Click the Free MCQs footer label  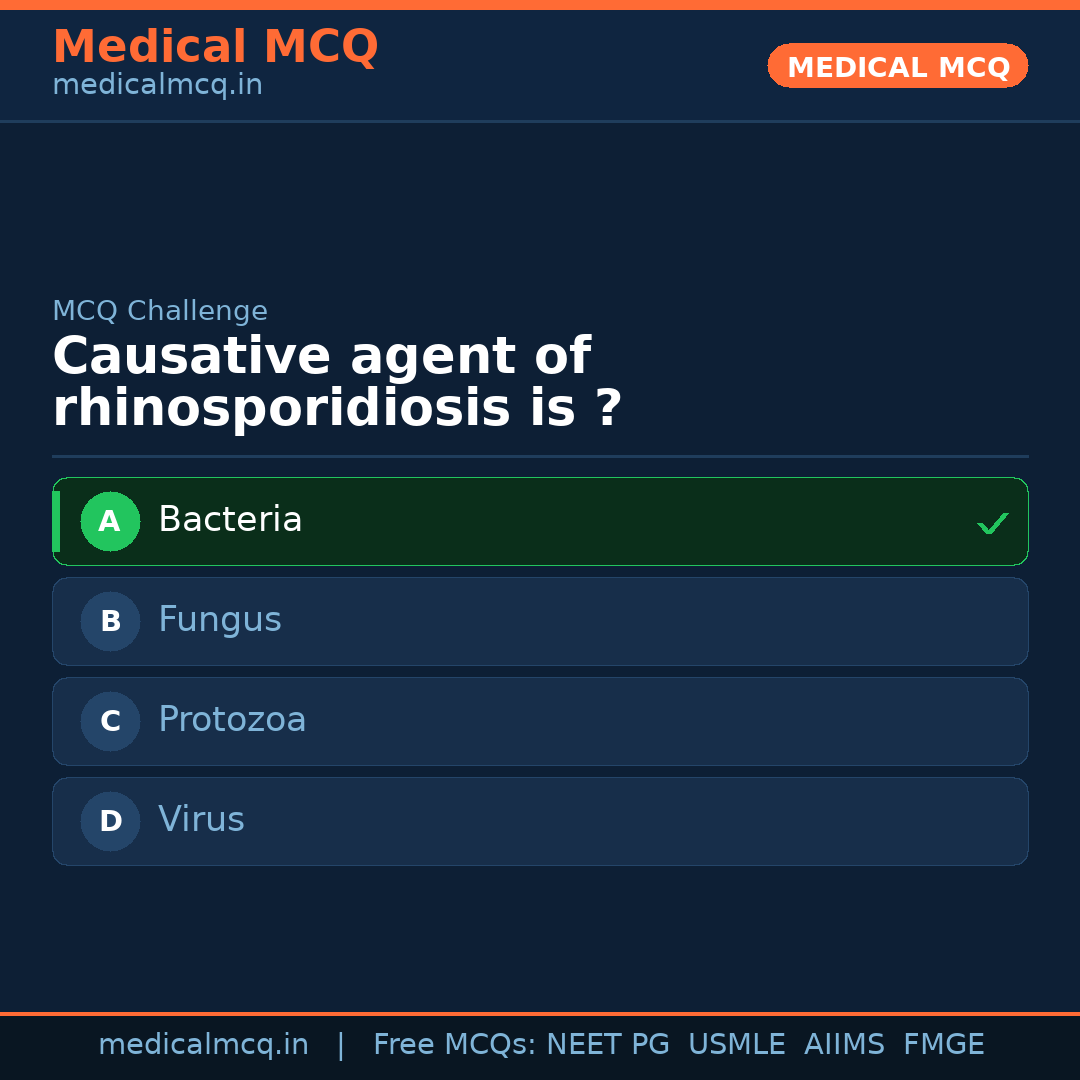point(454,1045)
